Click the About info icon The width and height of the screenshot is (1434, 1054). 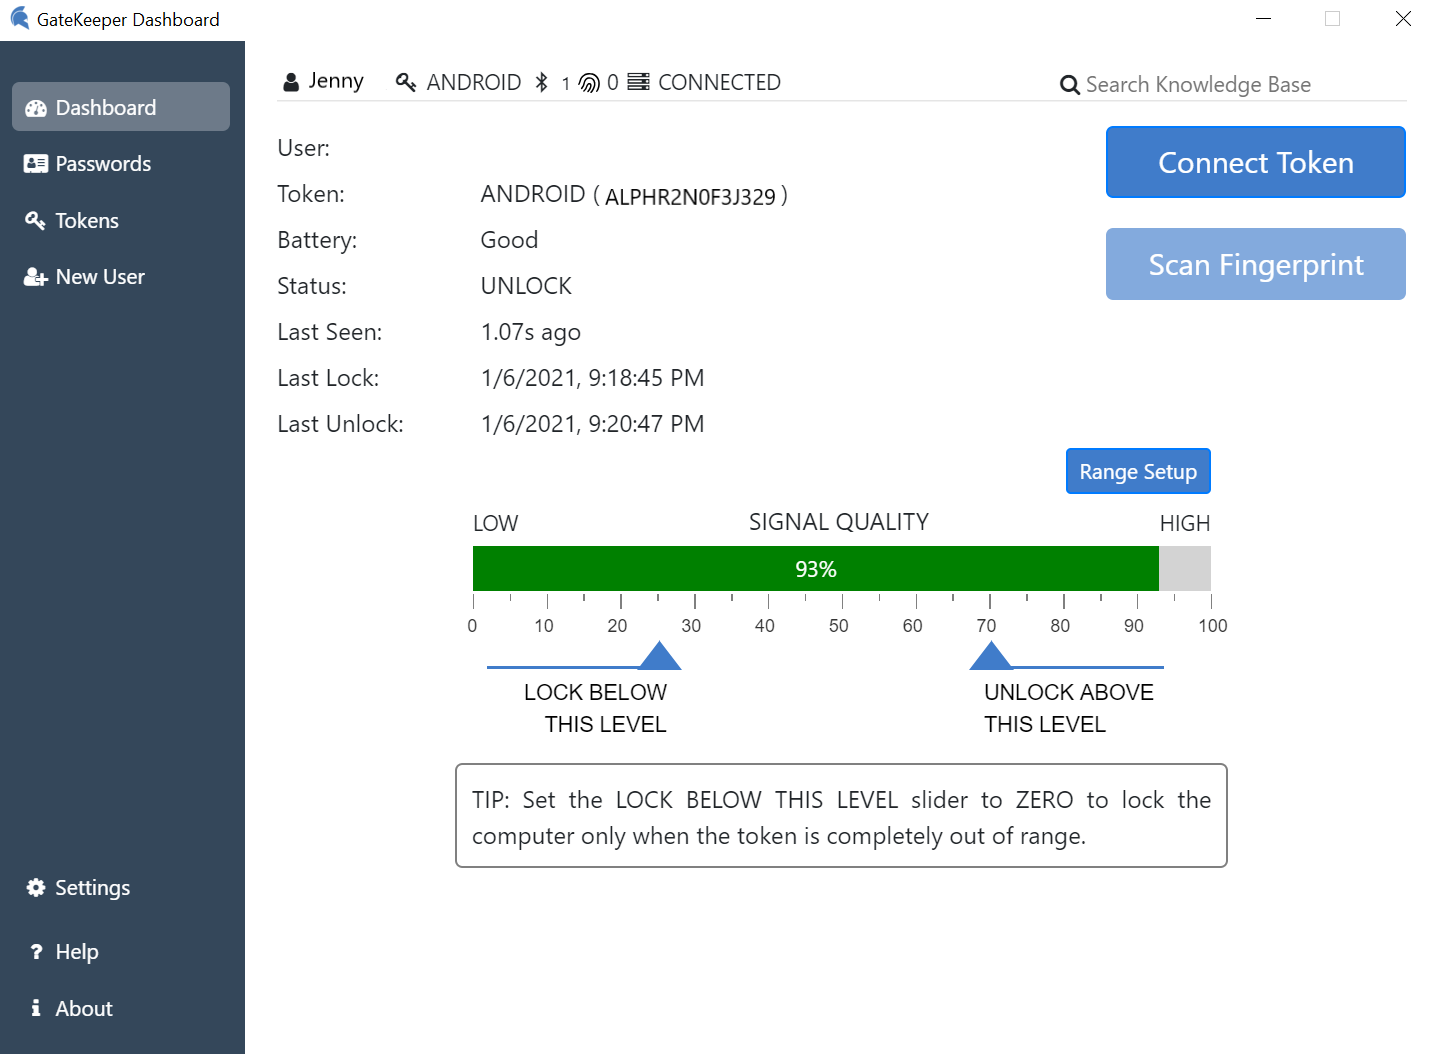pos(36,1008)
